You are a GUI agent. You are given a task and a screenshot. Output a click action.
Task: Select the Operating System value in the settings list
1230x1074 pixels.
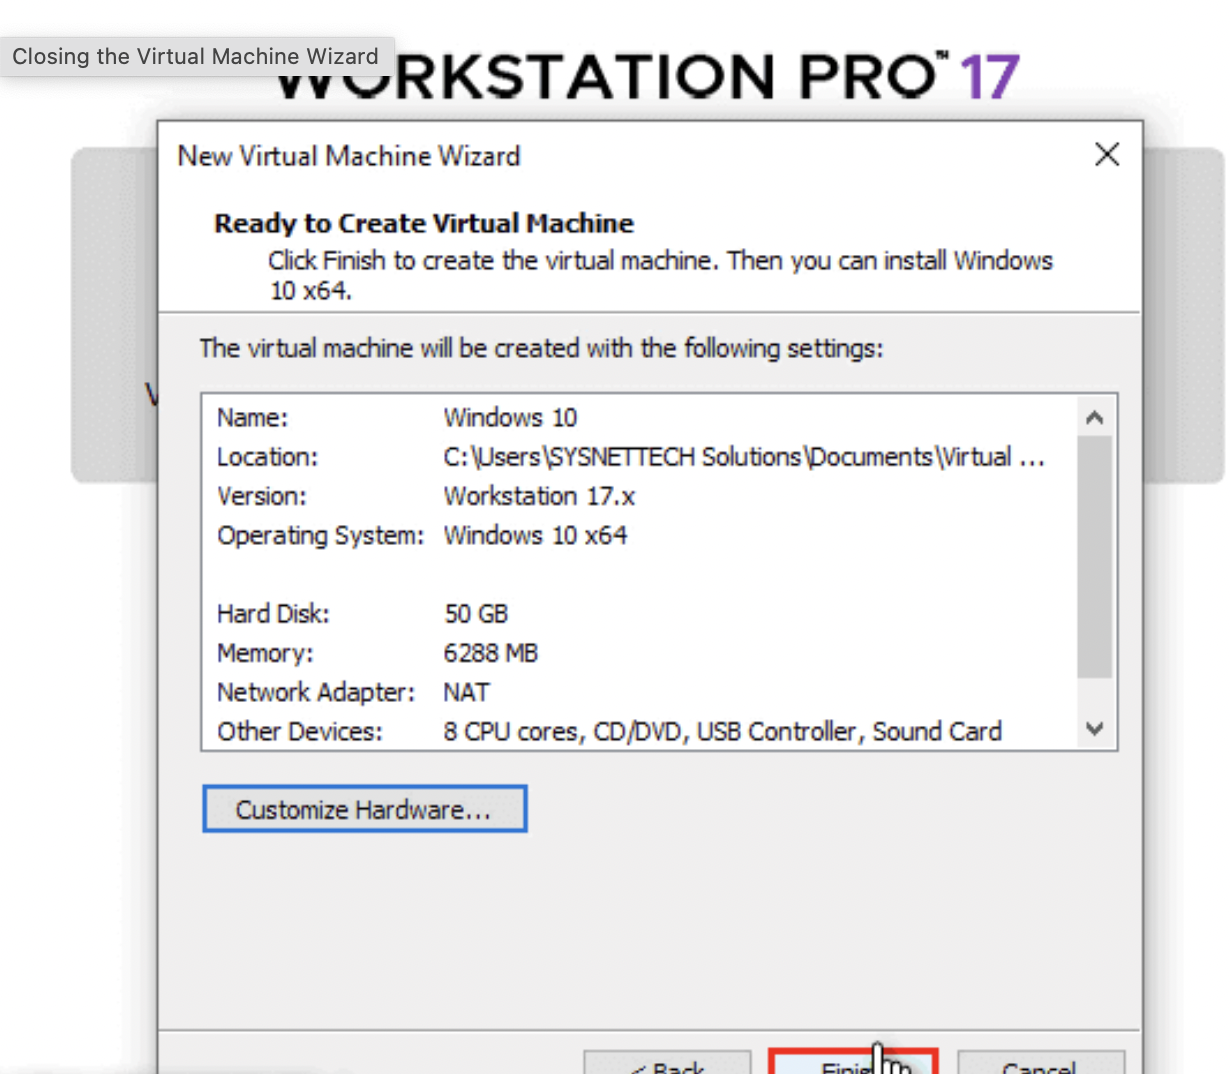(x=535, y=535)
